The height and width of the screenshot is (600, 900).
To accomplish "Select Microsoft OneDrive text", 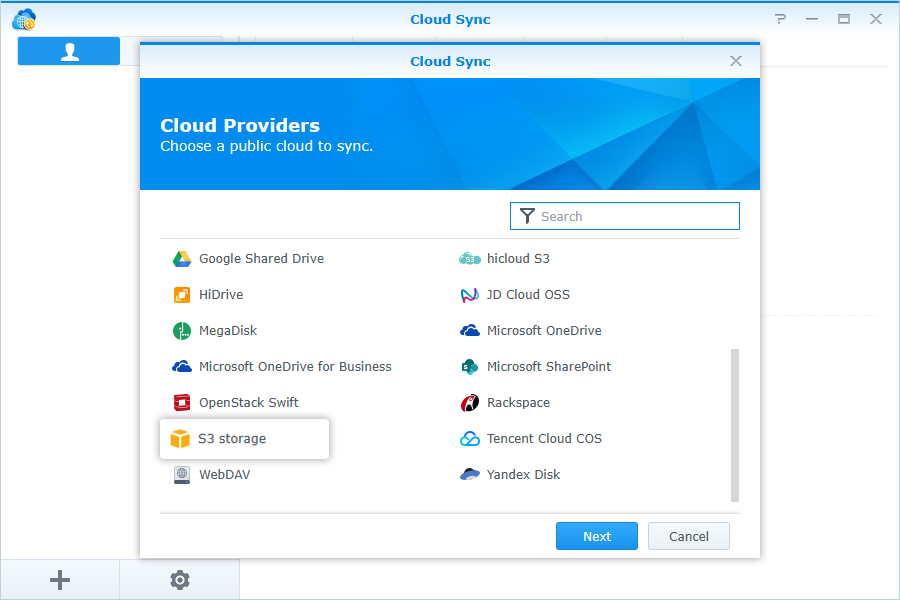I will pos(544,331).
